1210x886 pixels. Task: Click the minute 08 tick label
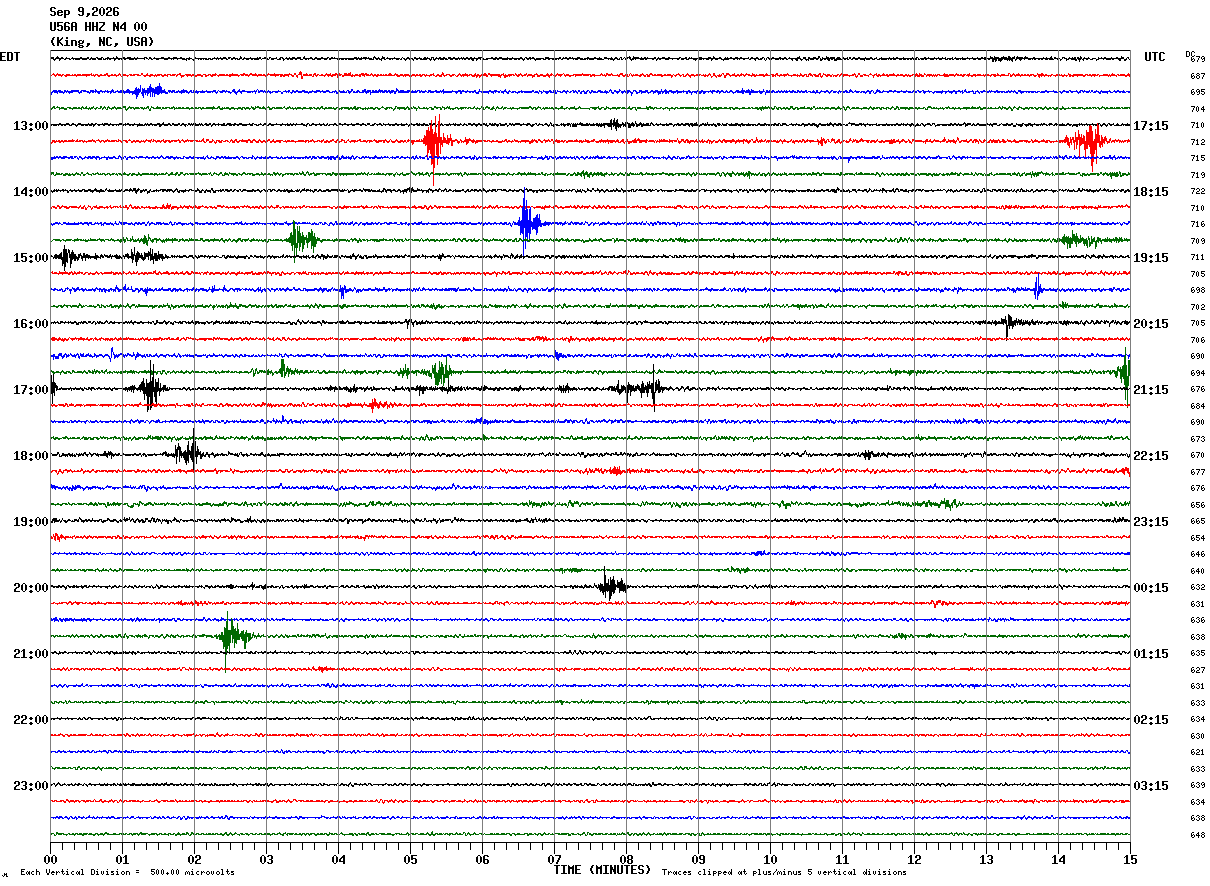(x=626, y=859)
